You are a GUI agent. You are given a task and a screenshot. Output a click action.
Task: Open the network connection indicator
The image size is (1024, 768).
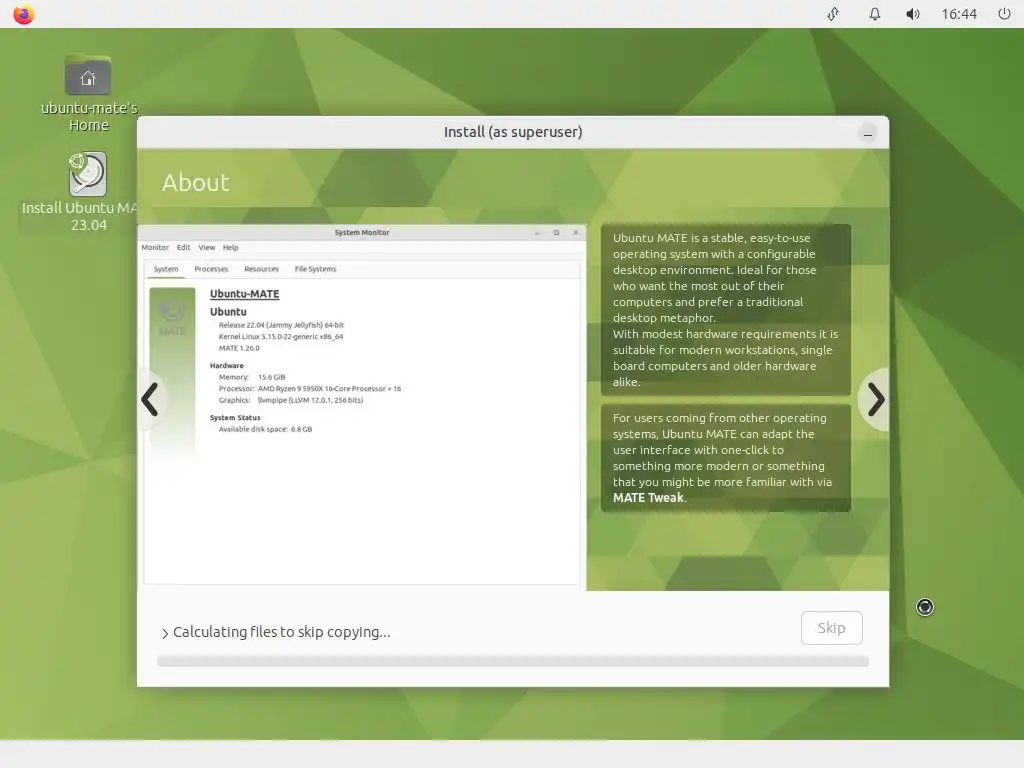833,14
